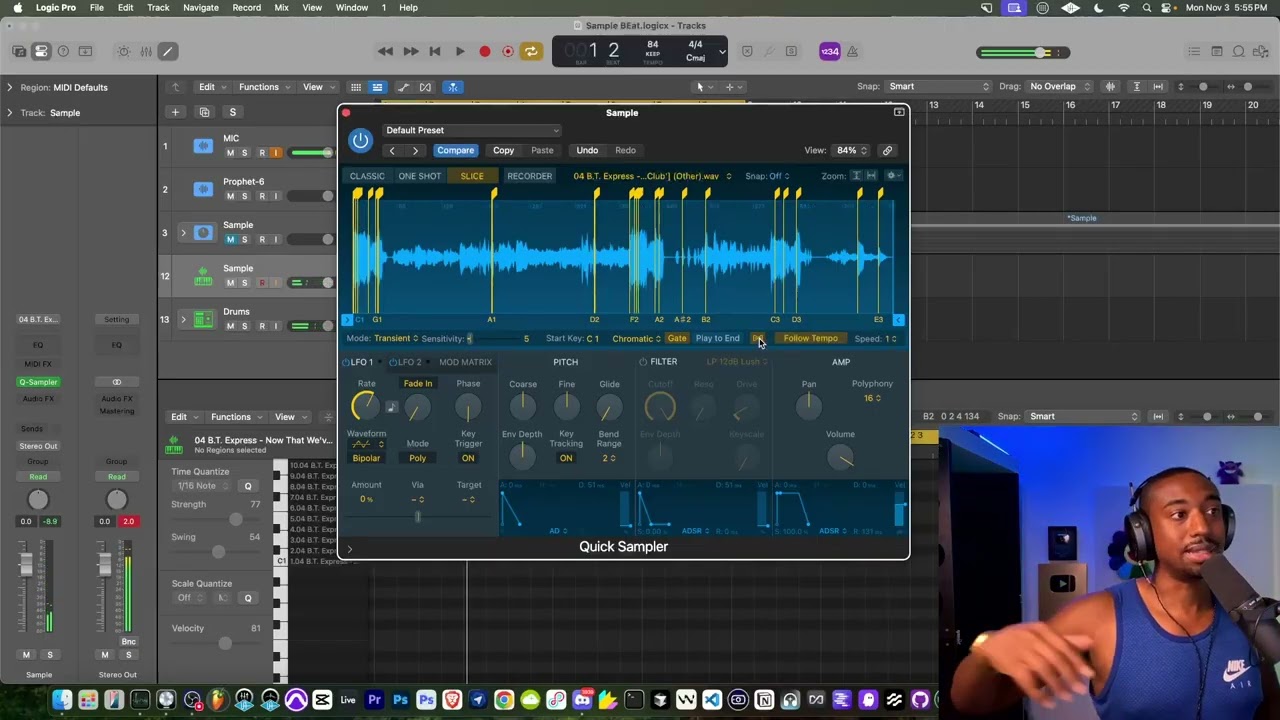
Task: Click Play to End button
Action: click(x=717, y=339)
